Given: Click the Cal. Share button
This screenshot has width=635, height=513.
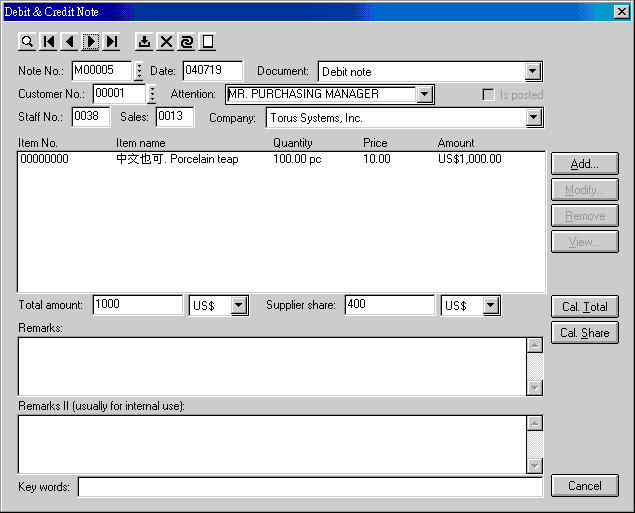Looking at the screenshot, I should 584,332.
